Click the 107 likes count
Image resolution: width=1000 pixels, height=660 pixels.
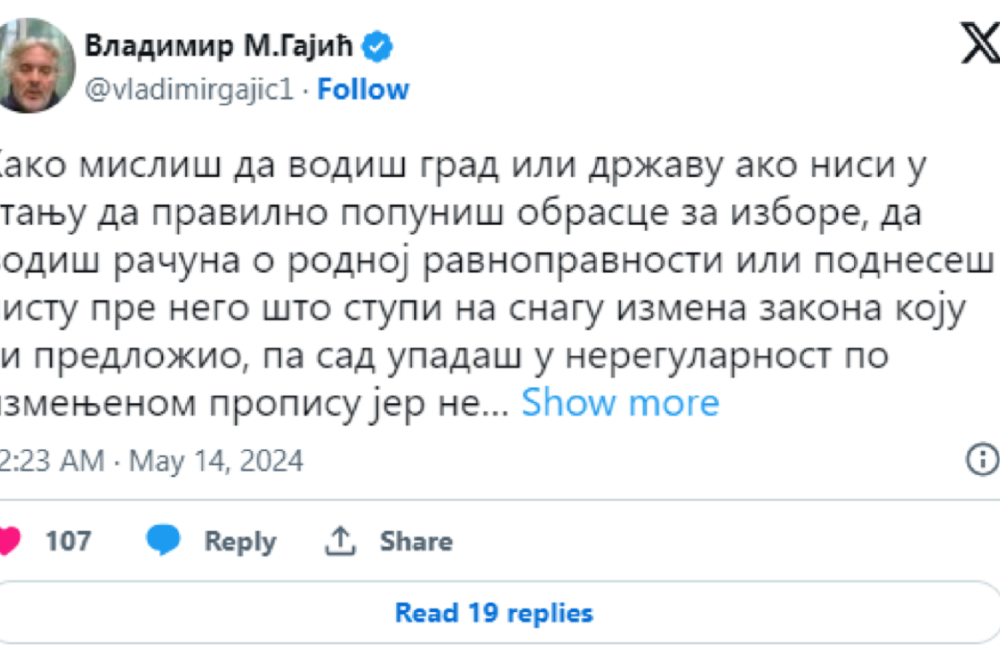[68, 541]
